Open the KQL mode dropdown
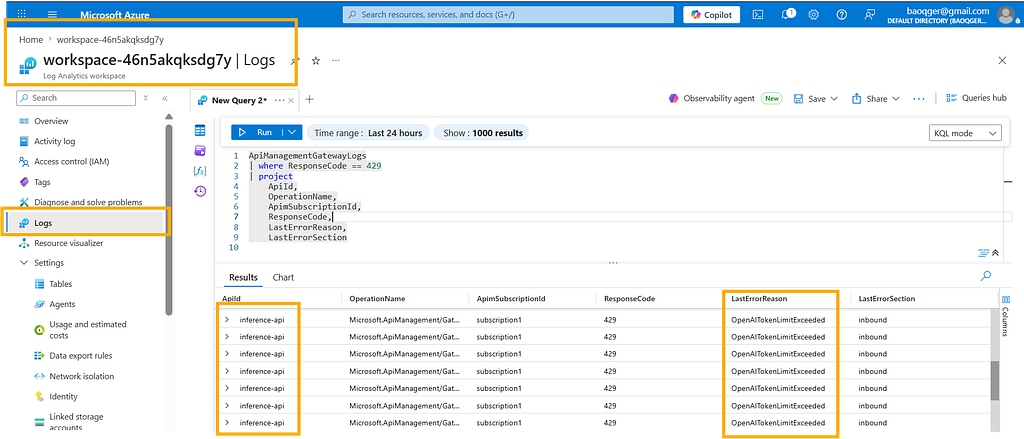 tap(965, 133)
